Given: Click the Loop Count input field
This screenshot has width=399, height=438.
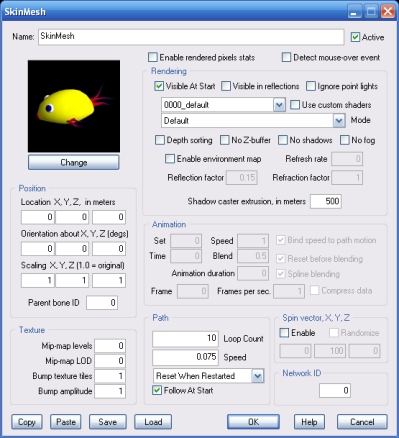Looking at the screenshot, I should coord(185,339).
